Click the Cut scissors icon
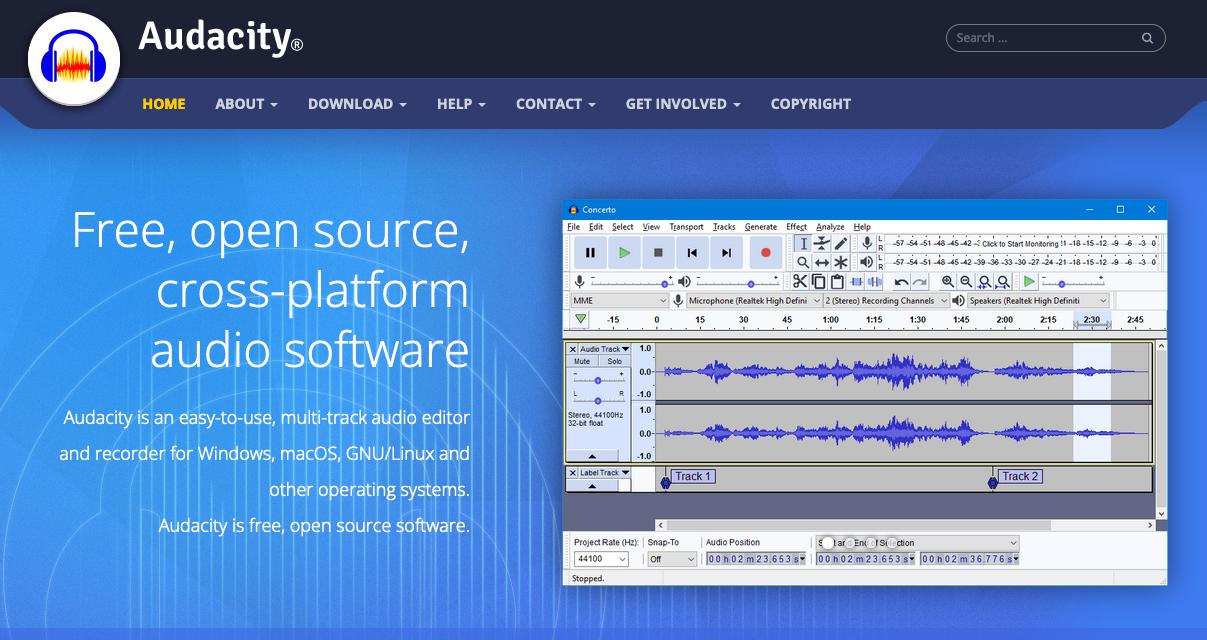Image resolution: width=1207 pixels, height=640 pixels. 800,282
